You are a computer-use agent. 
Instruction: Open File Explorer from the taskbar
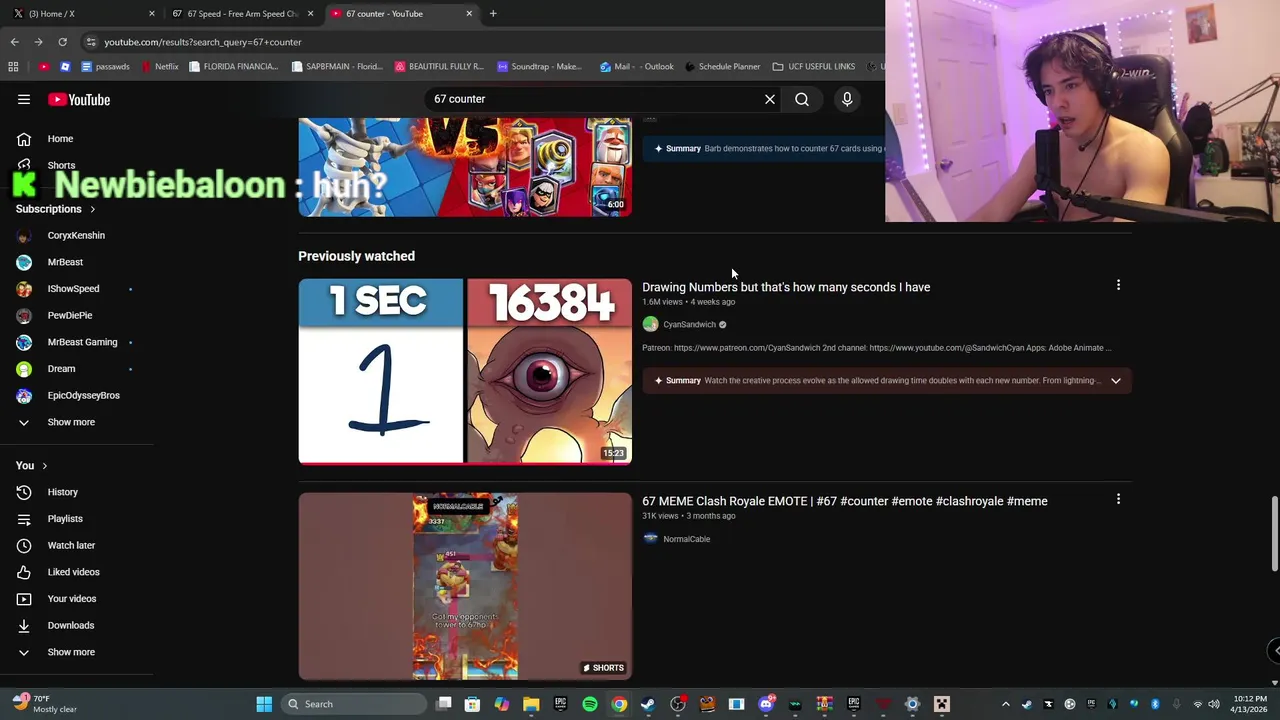531,704
